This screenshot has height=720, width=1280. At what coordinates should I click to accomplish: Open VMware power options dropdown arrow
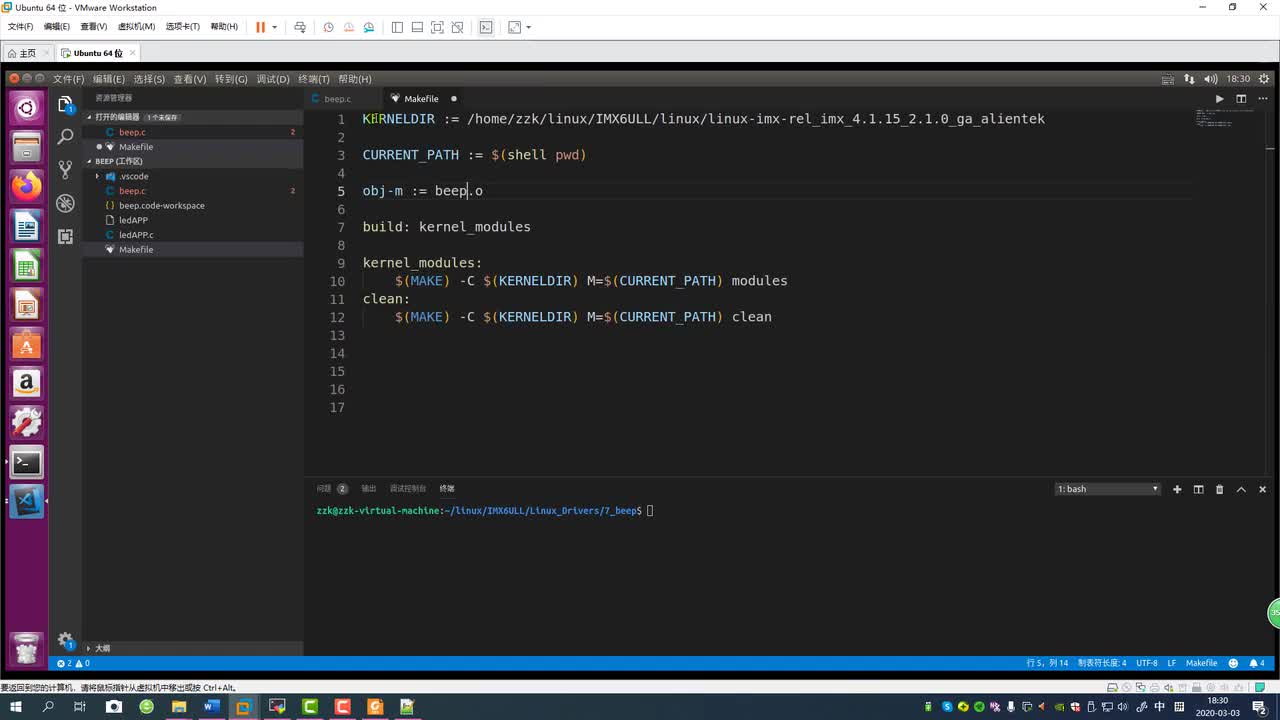click(274, 27)
